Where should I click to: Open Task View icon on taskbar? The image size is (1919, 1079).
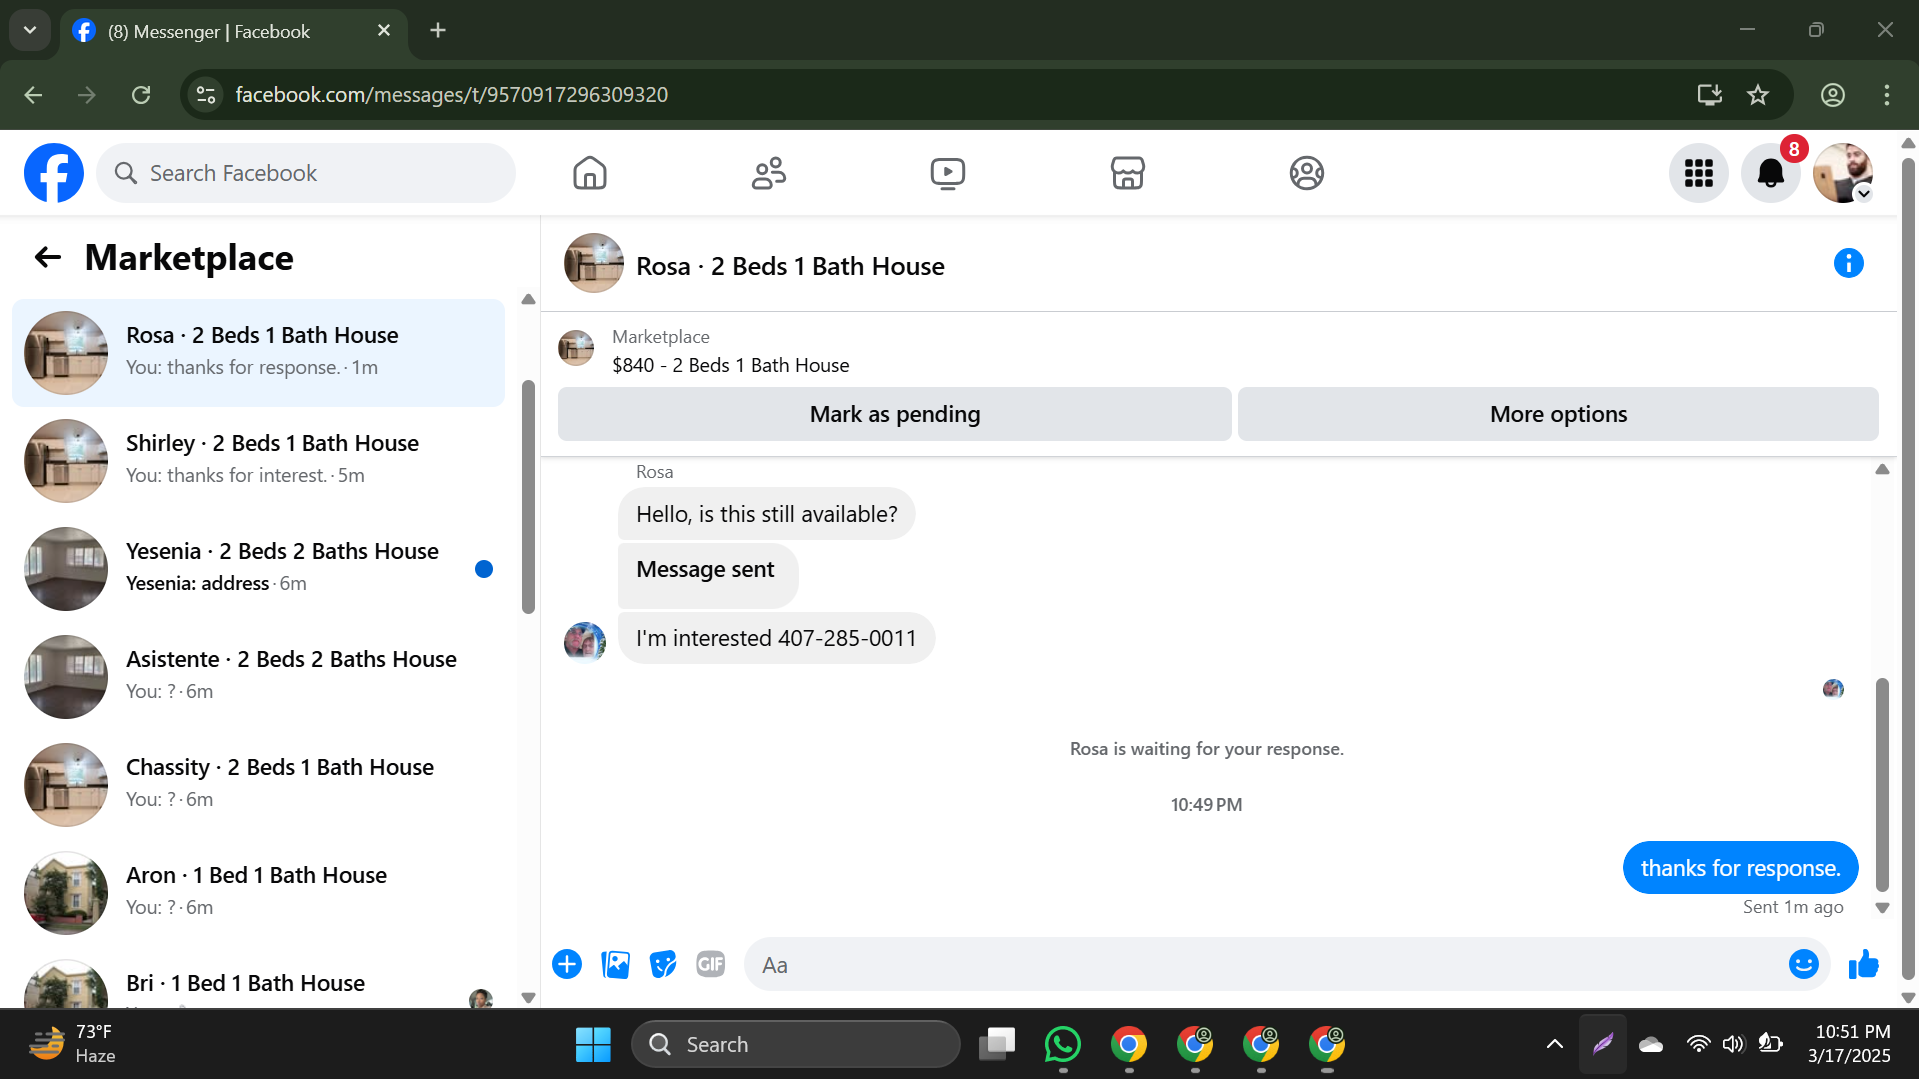[x=996, y=1044]
